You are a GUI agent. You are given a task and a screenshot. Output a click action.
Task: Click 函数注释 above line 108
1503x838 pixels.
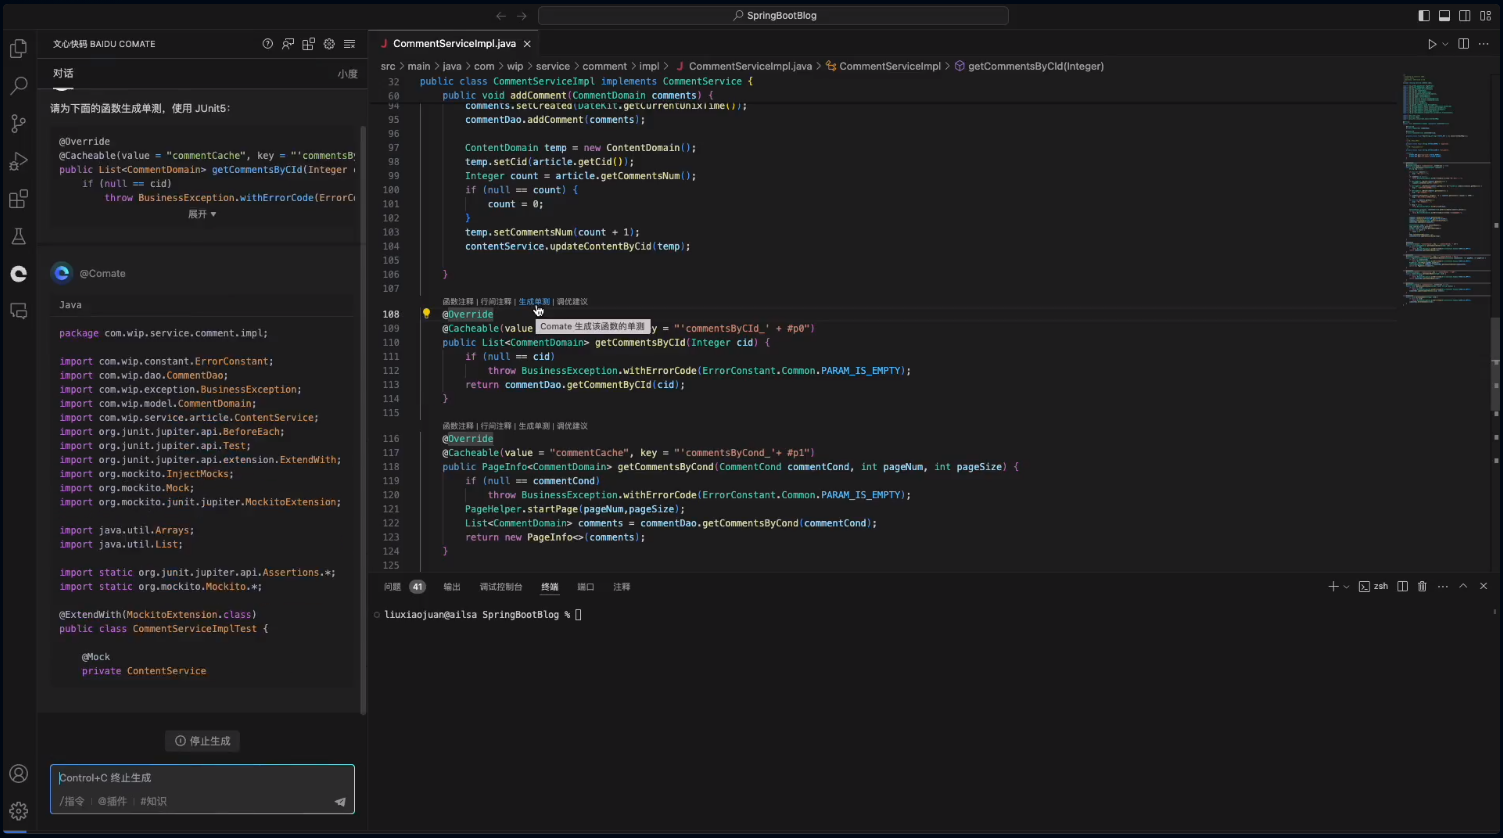point(458,301)
